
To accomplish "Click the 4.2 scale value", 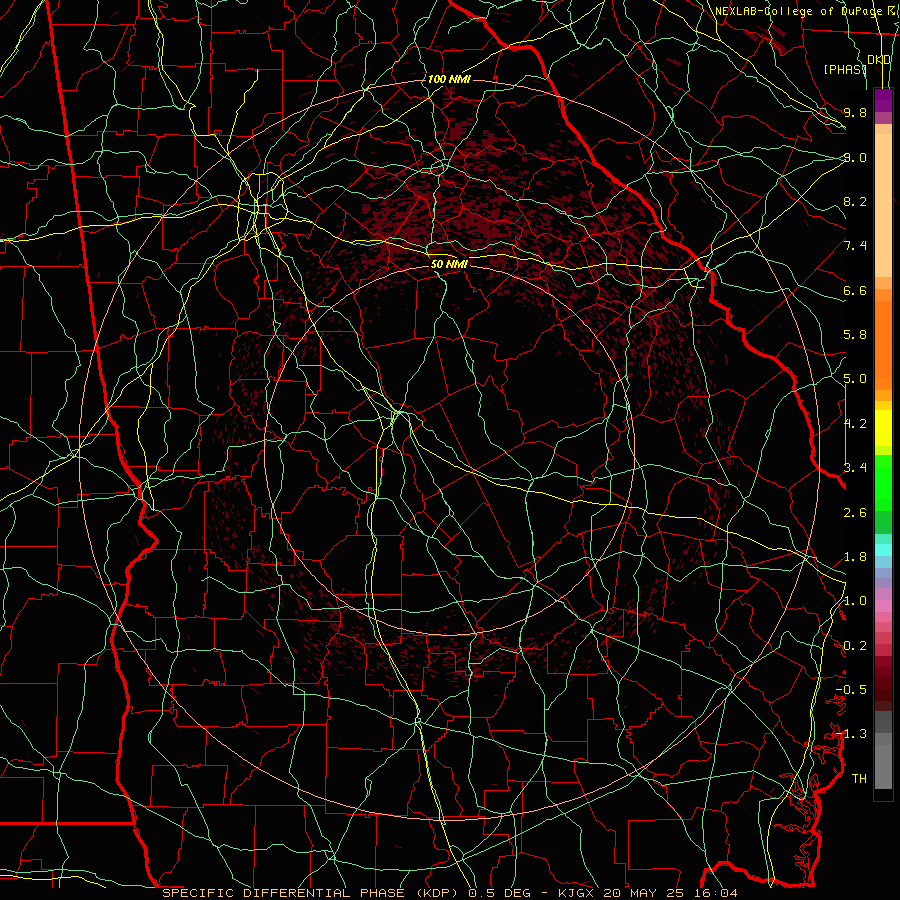I will pyautogui.click(x=855, y=424).
